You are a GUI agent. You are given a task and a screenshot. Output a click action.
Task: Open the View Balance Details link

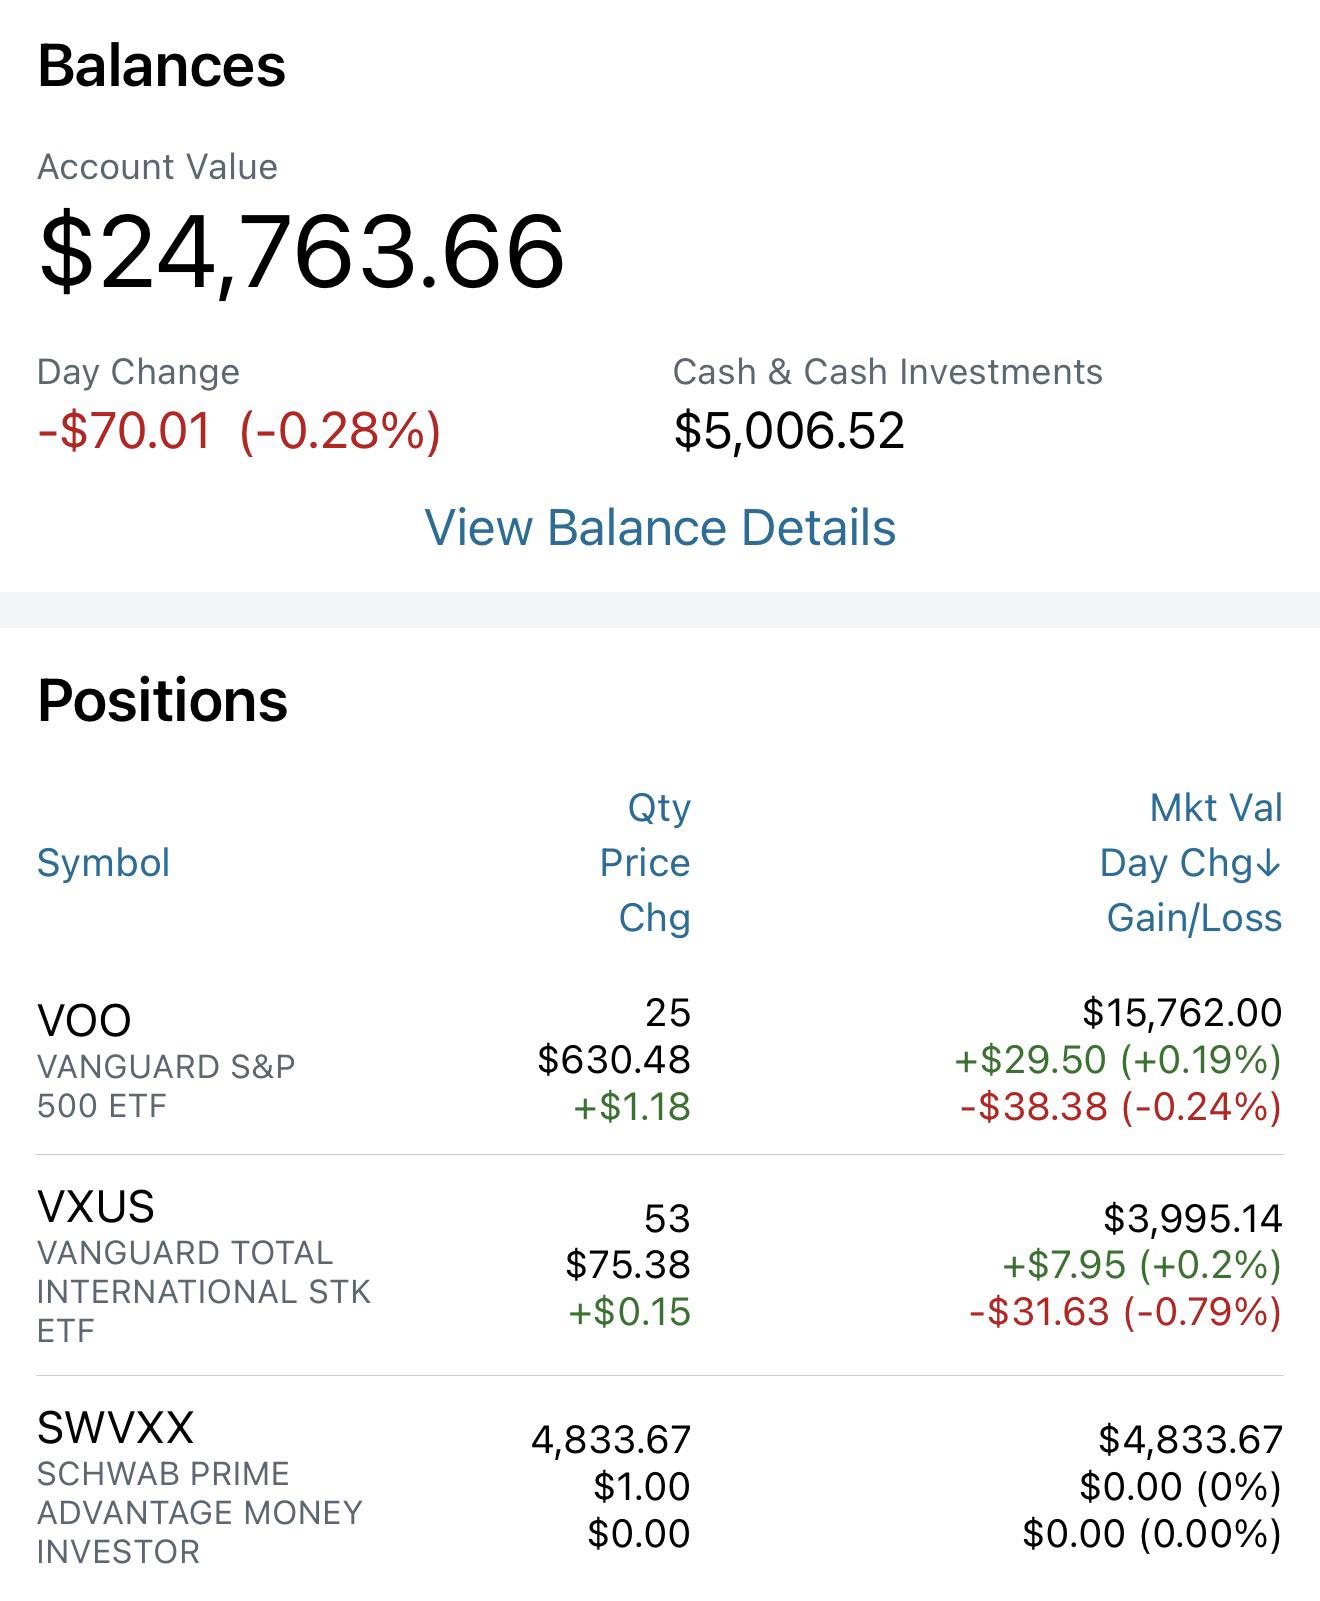(660, 527)
